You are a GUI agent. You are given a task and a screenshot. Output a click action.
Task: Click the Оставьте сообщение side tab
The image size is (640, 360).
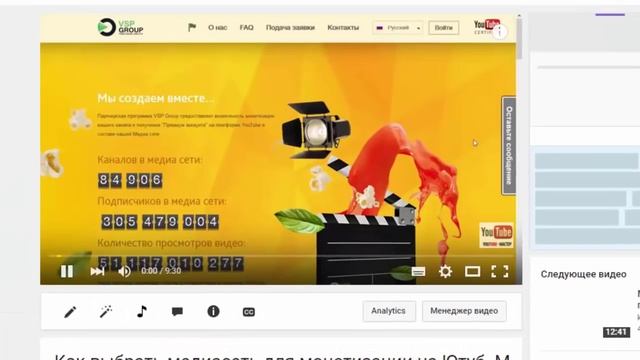coord(509,146)
